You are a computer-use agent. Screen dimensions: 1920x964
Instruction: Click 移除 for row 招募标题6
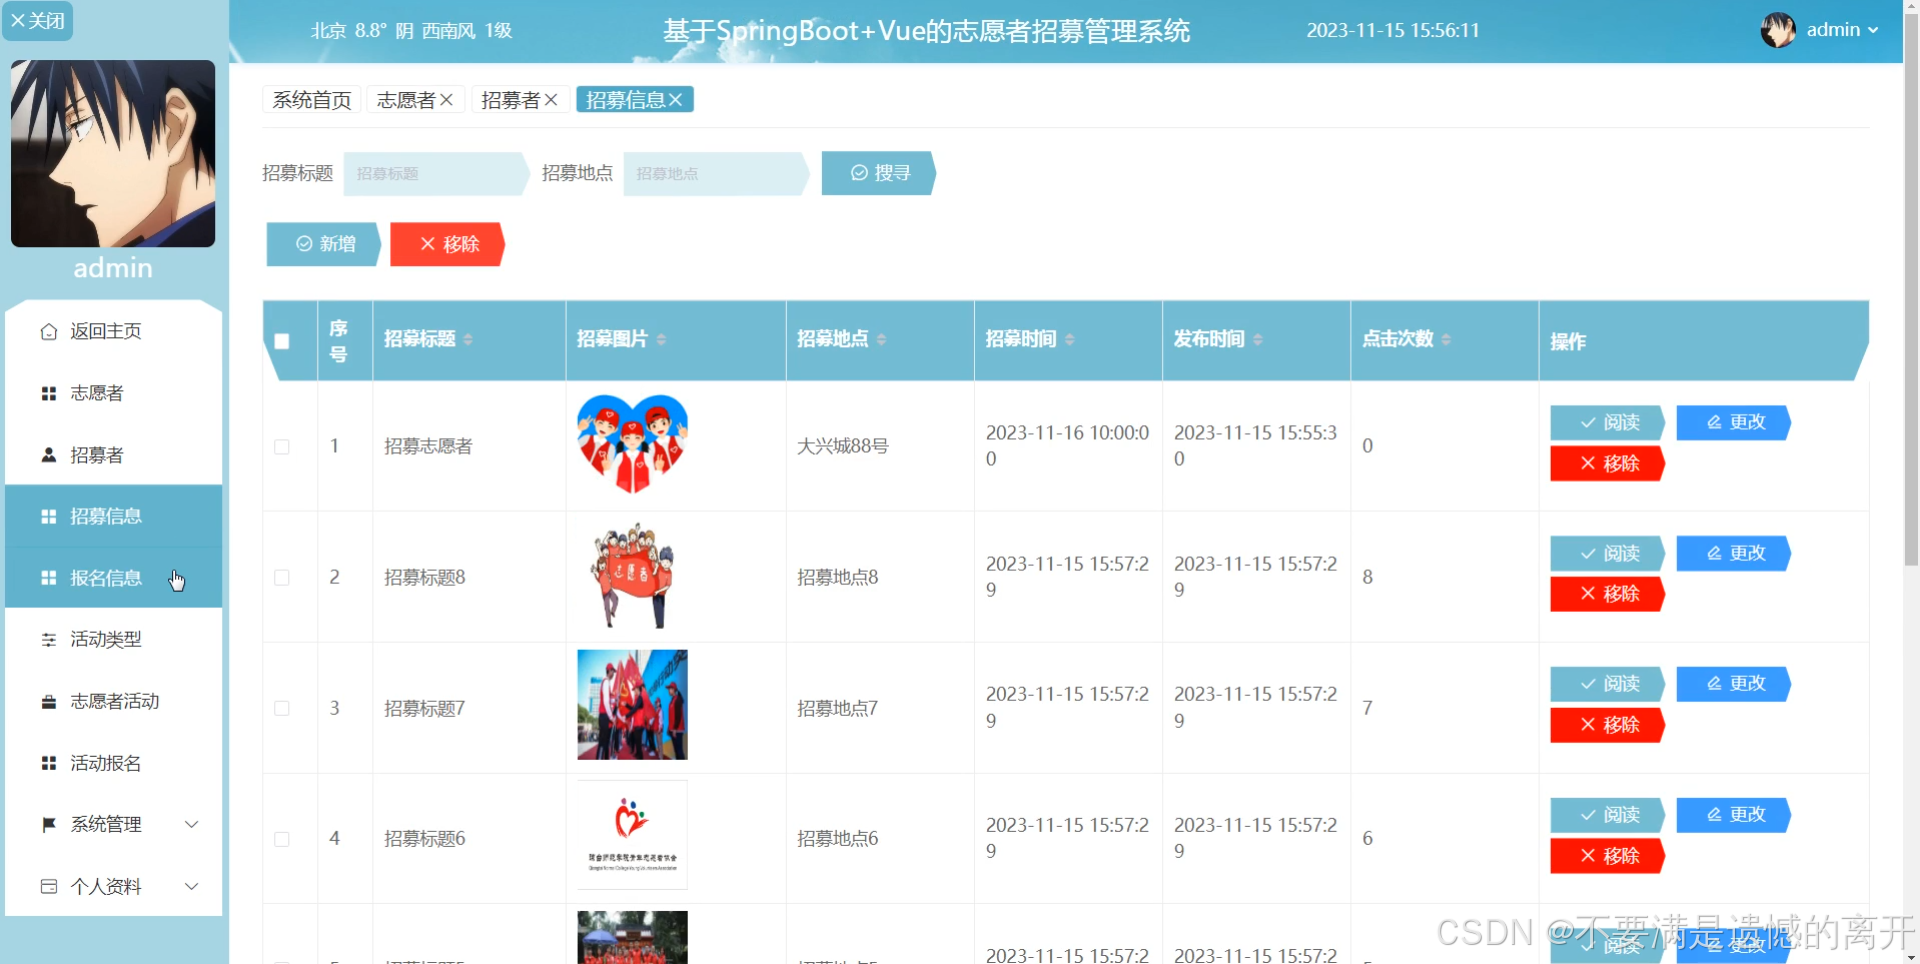[x=1607, y=857]
